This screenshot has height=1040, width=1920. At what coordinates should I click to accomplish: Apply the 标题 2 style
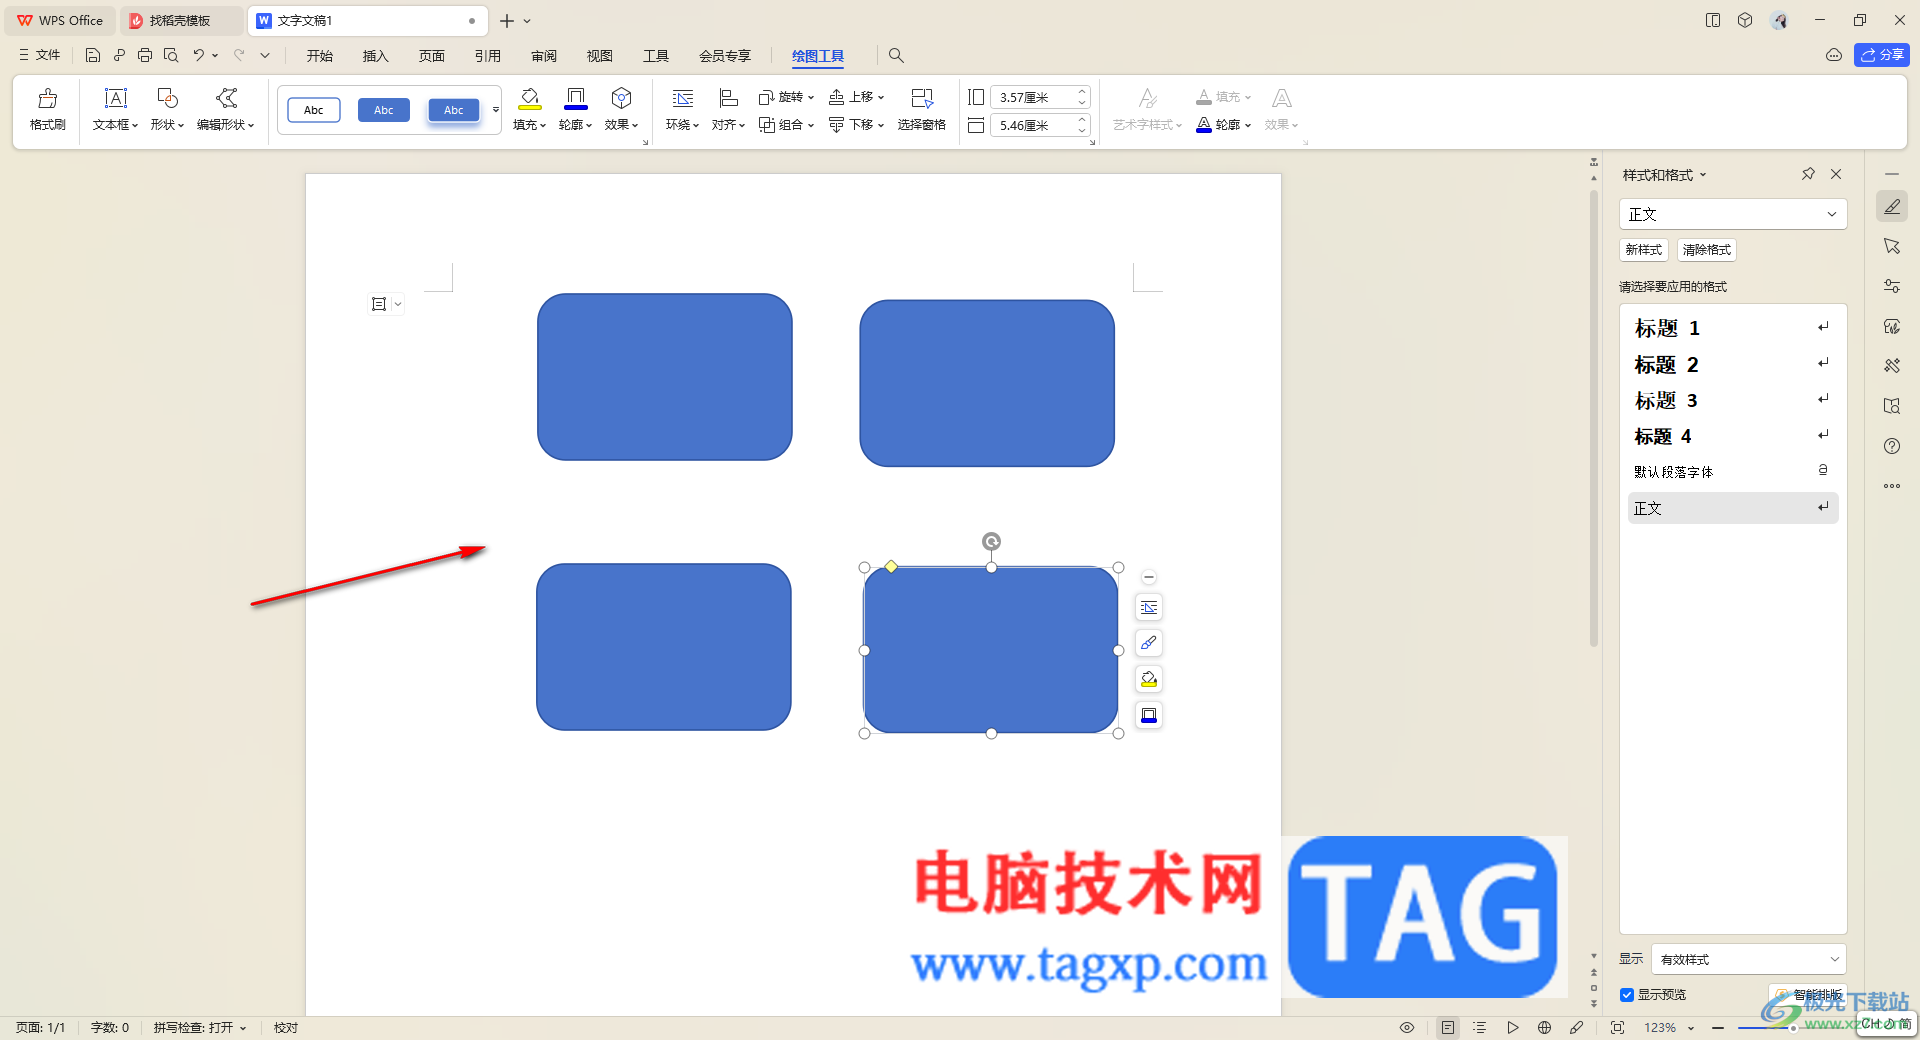point(1732,364)
